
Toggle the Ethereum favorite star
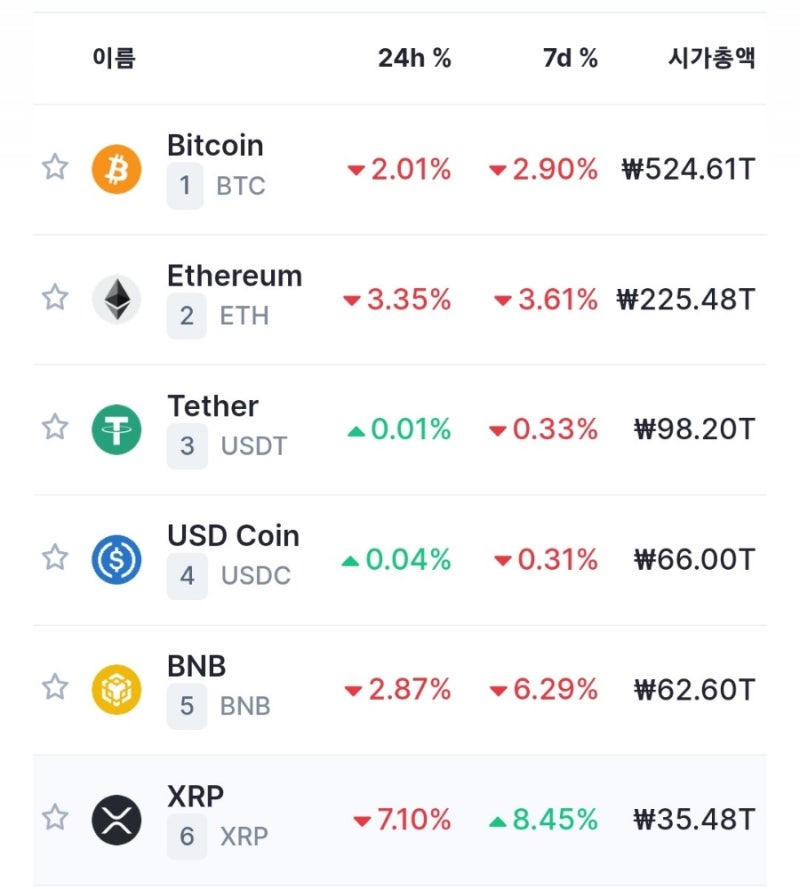pyautogui.click(x=55, y=297)
